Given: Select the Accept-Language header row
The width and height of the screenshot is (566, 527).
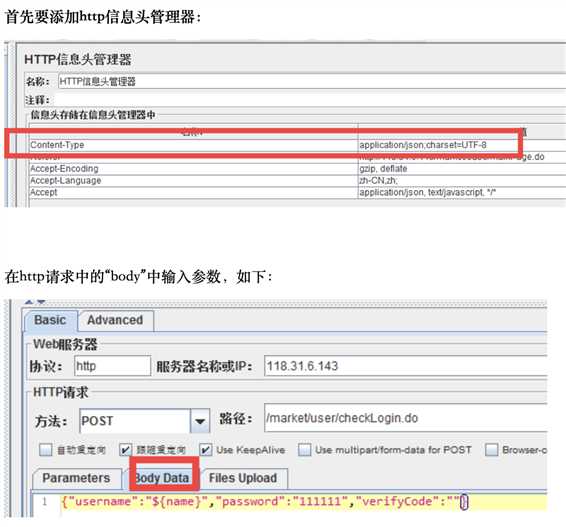Looking at the screenshot, I should pyautogui.click(x=297, y=181).
